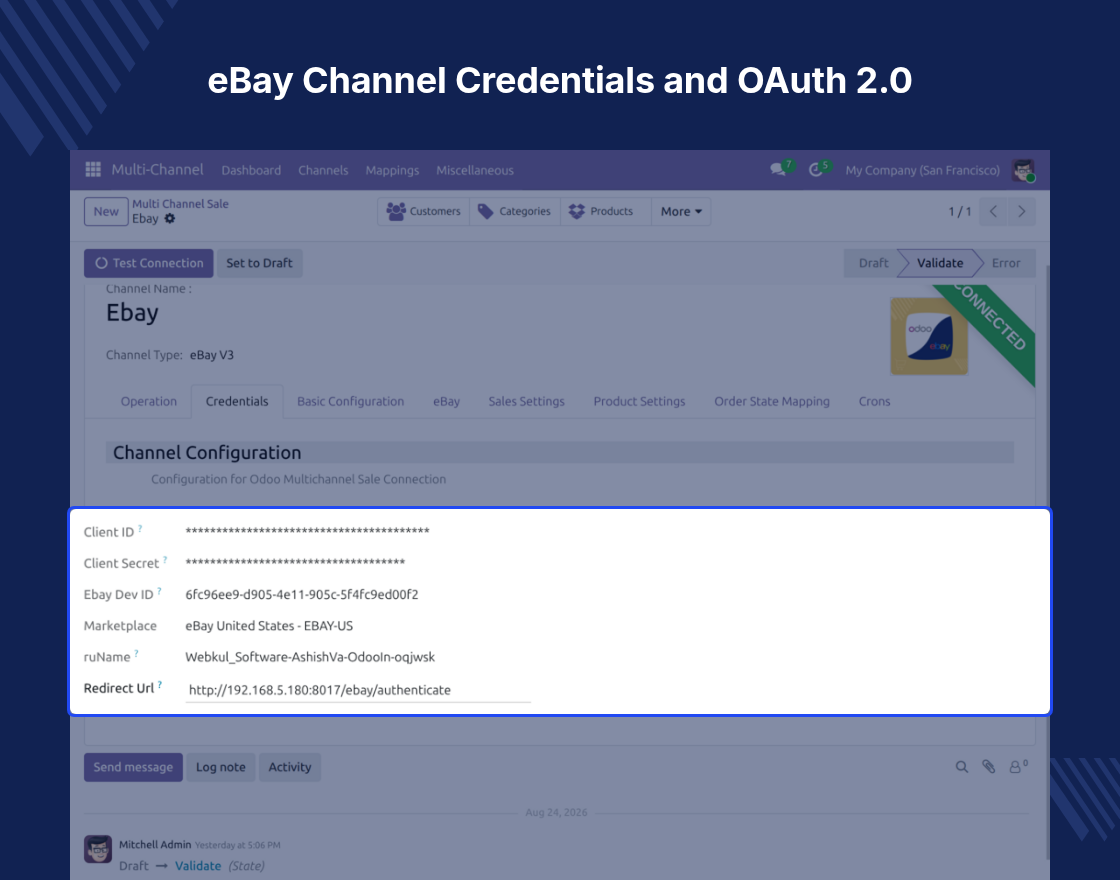Viewport: 1120px width, 880px height.
Task: Click the Channel Type value eBay V3
Action: pyautogui.click(x=211, y=355)
